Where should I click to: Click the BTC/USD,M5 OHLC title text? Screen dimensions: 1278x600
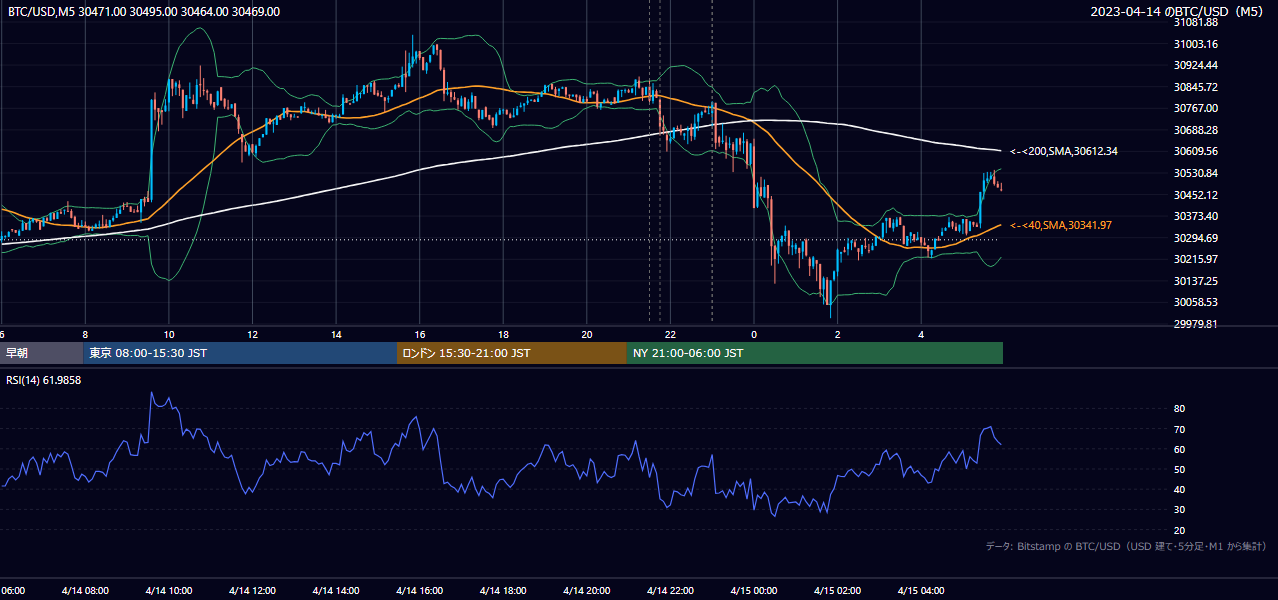[x=144, y=12]
